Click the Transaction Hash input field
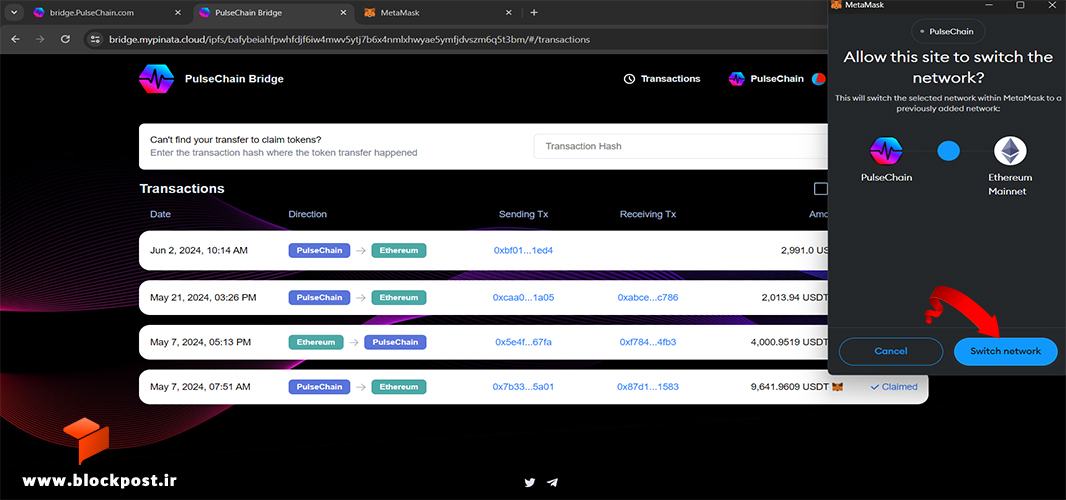 coord(680,146)
